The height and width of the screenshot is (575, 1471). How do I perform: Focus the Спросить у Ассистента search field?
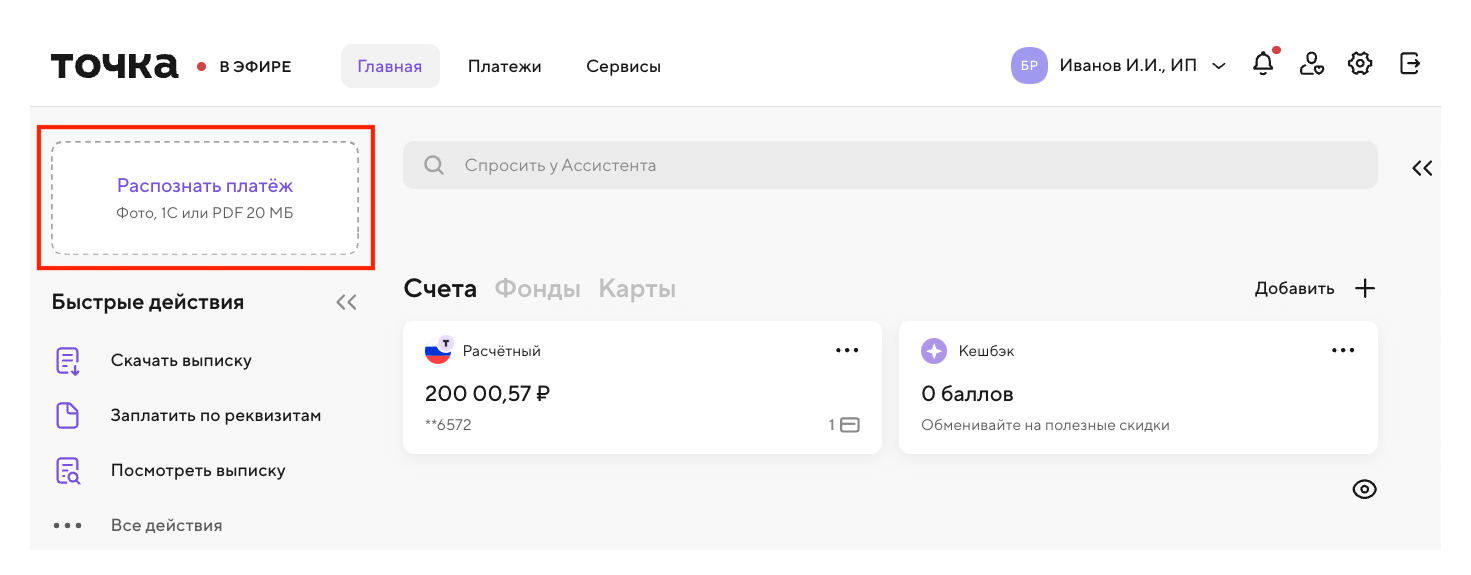pos(890,165)
